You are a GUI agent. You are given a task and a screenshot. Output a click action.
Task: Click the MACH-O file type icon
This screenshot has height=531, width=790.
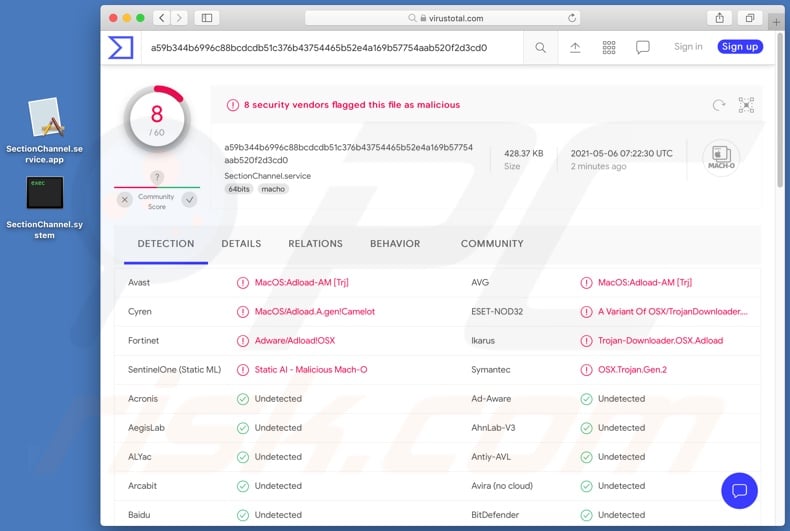[720, 158]
